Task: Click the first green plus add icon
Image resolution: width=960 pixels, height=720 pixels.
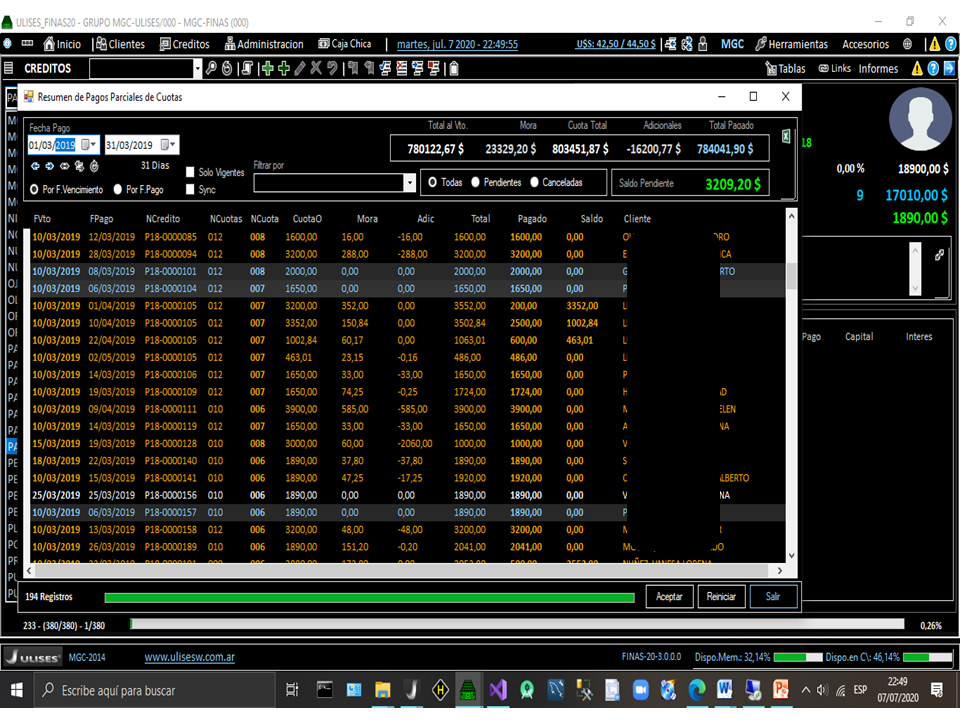Action: coord(267,69)
